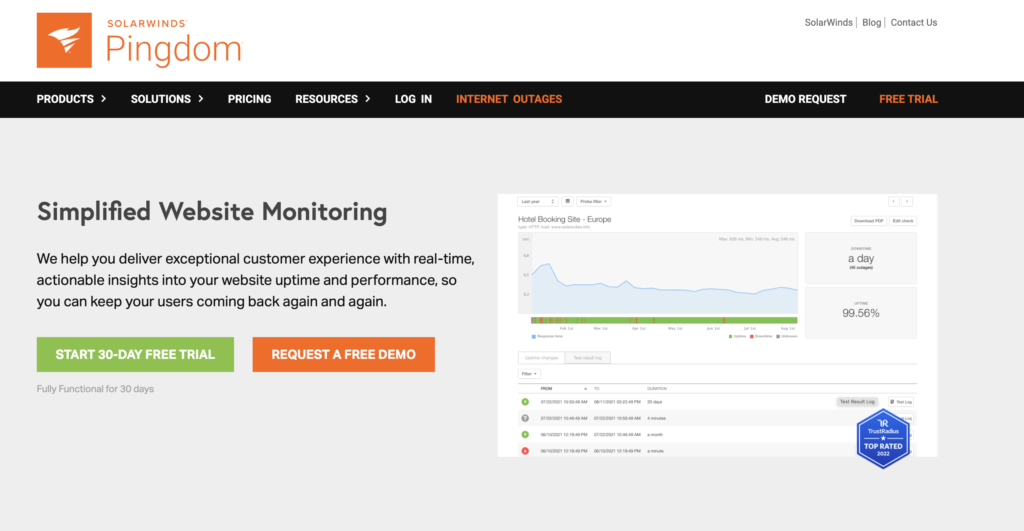Click red down-status icon for a minute row

point(525,451)
